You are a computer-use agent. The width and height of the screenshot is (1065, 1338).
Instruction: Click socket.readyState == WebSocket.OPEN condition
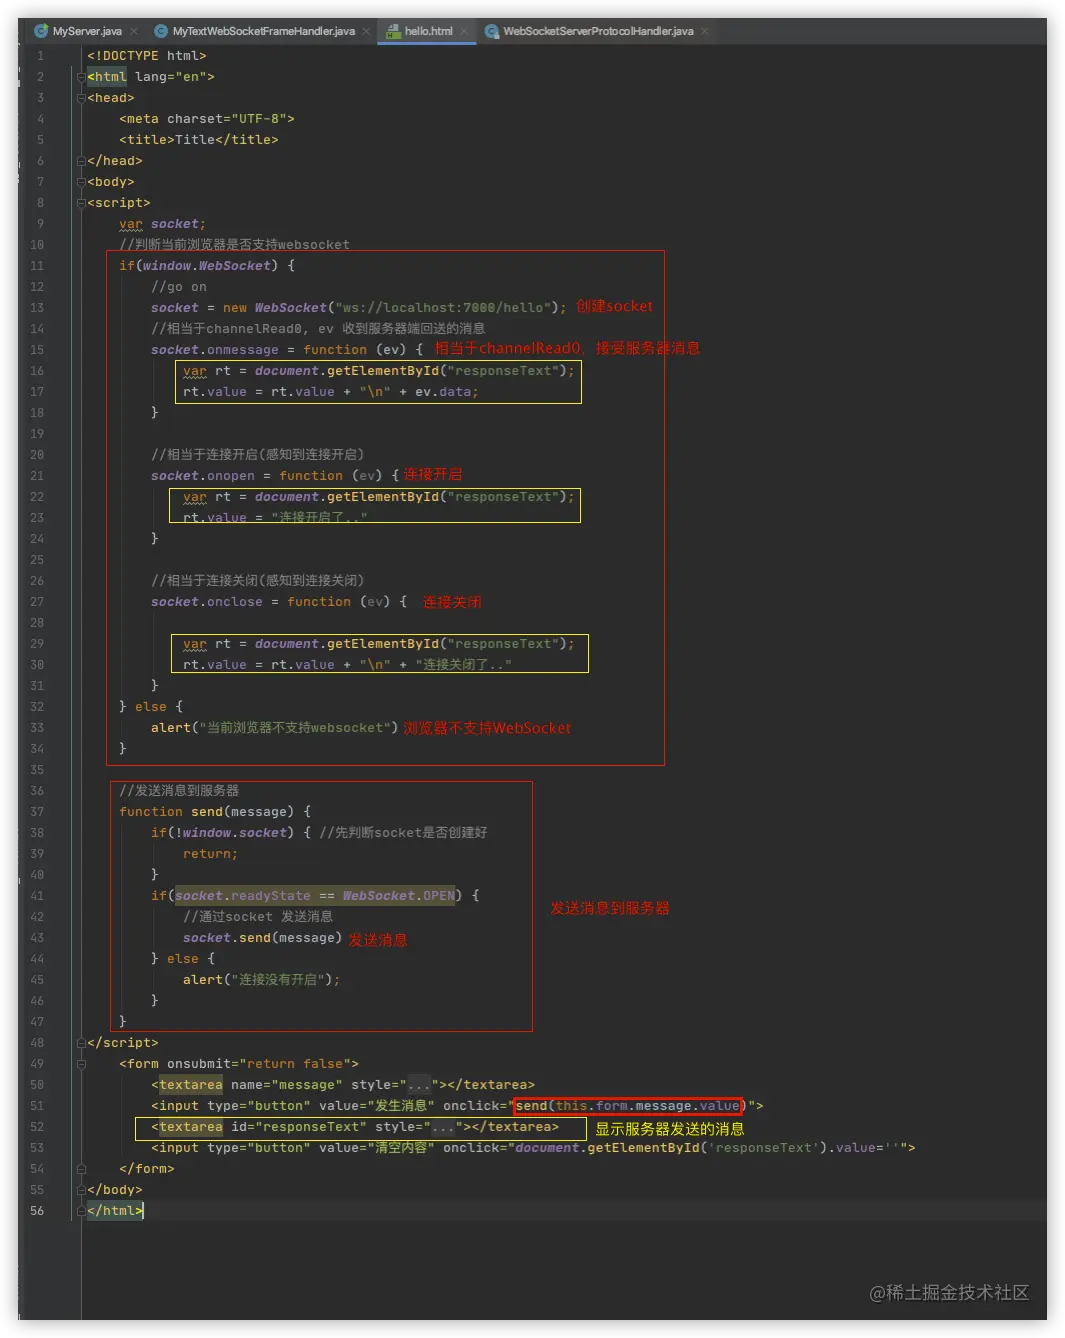pos(315,896)
